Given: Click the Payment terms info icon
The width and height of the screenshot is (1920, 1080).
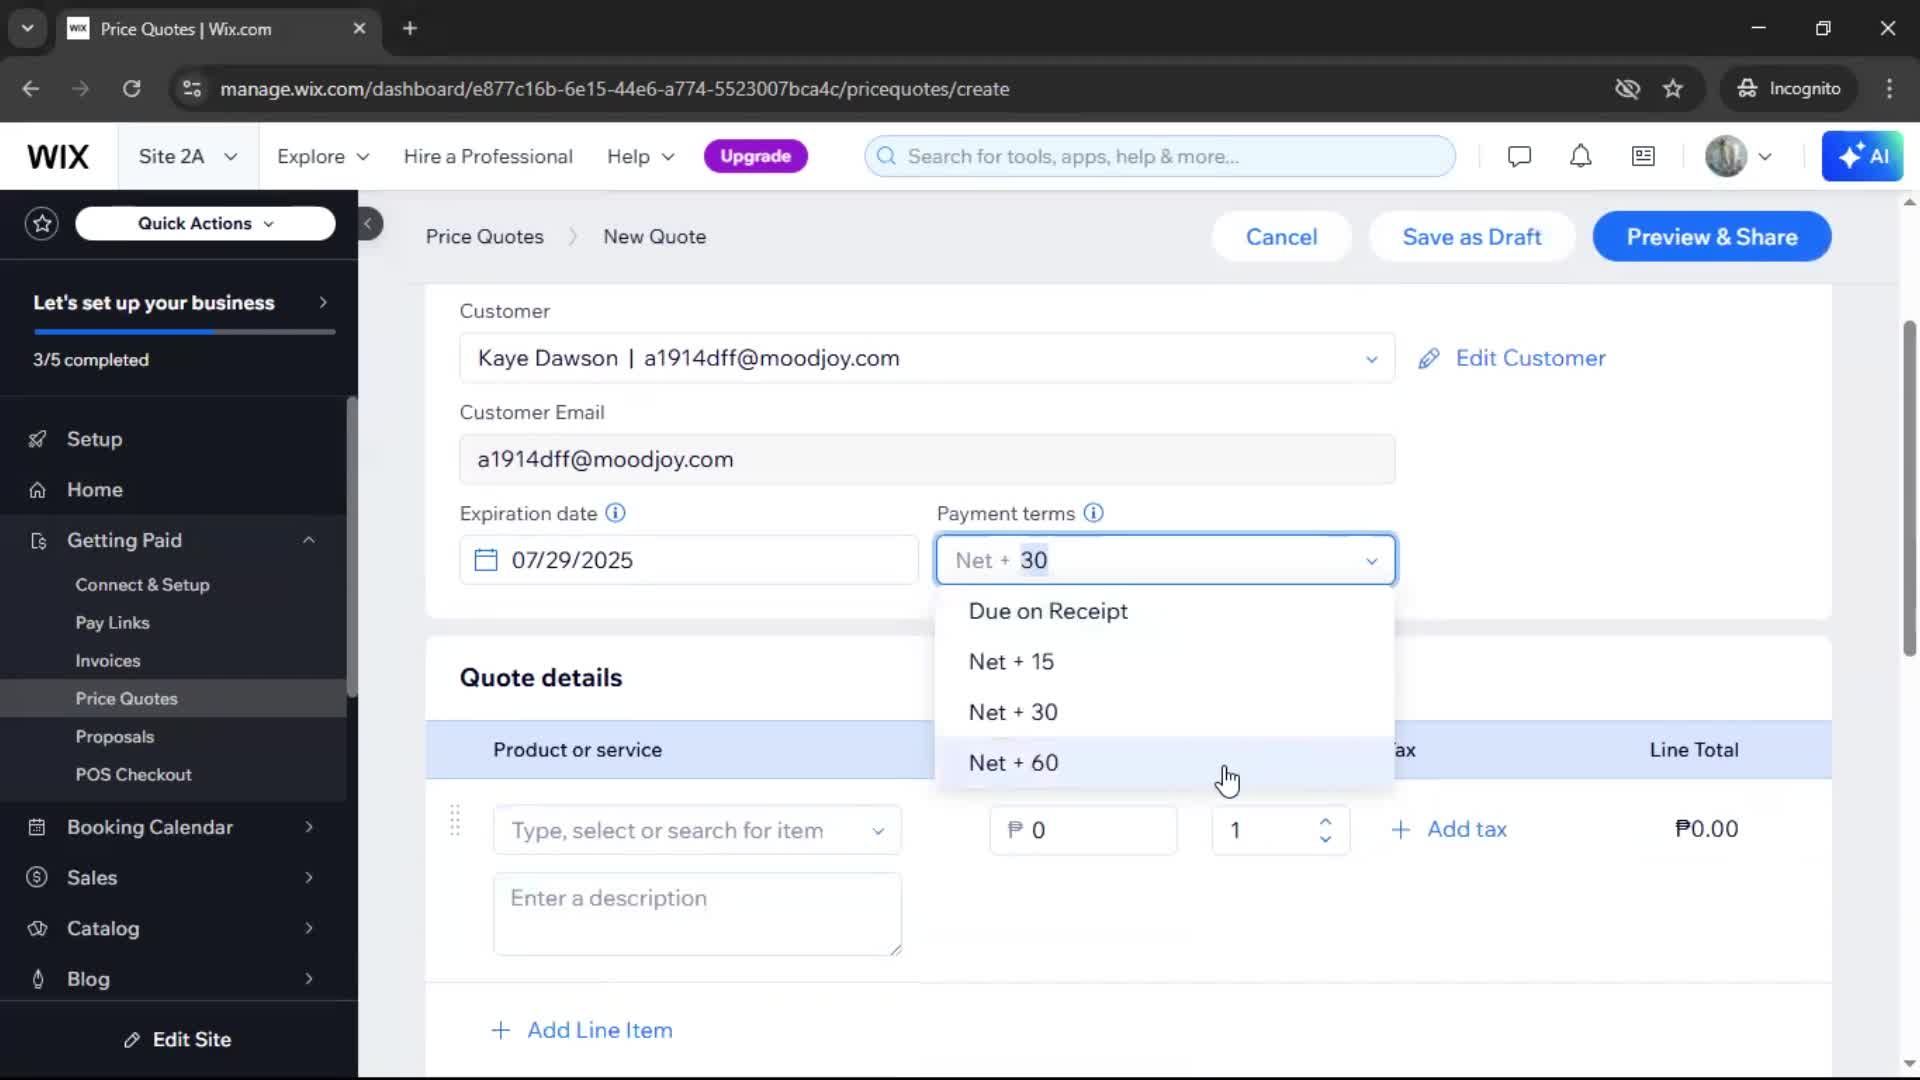Looking at the screenshot, I should pos(1094,513).
